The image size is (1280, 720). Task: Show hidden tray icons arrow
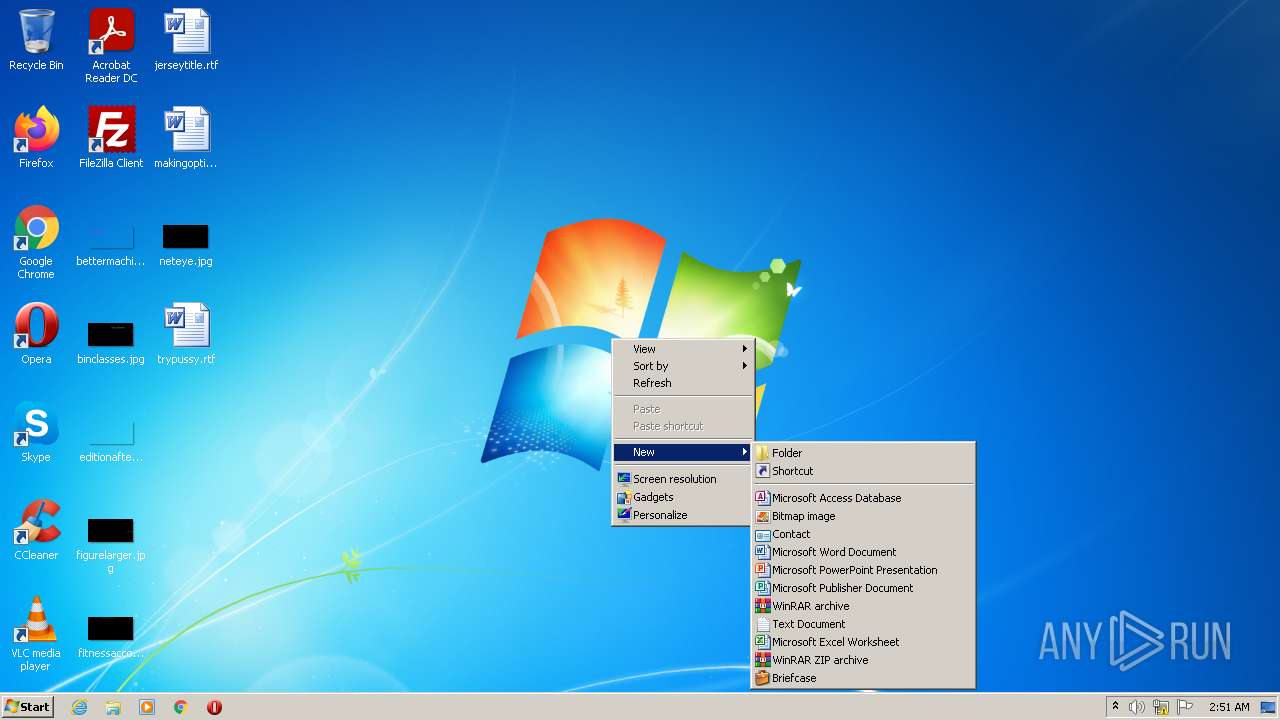[x=1115, y=707]
